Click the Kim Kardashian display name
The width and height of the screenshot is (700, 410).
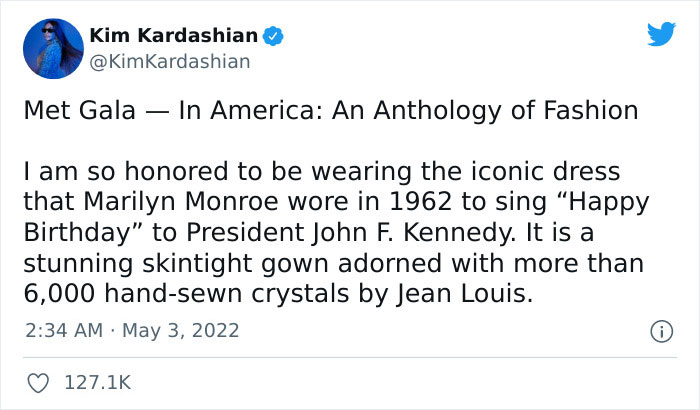point(173,37)
